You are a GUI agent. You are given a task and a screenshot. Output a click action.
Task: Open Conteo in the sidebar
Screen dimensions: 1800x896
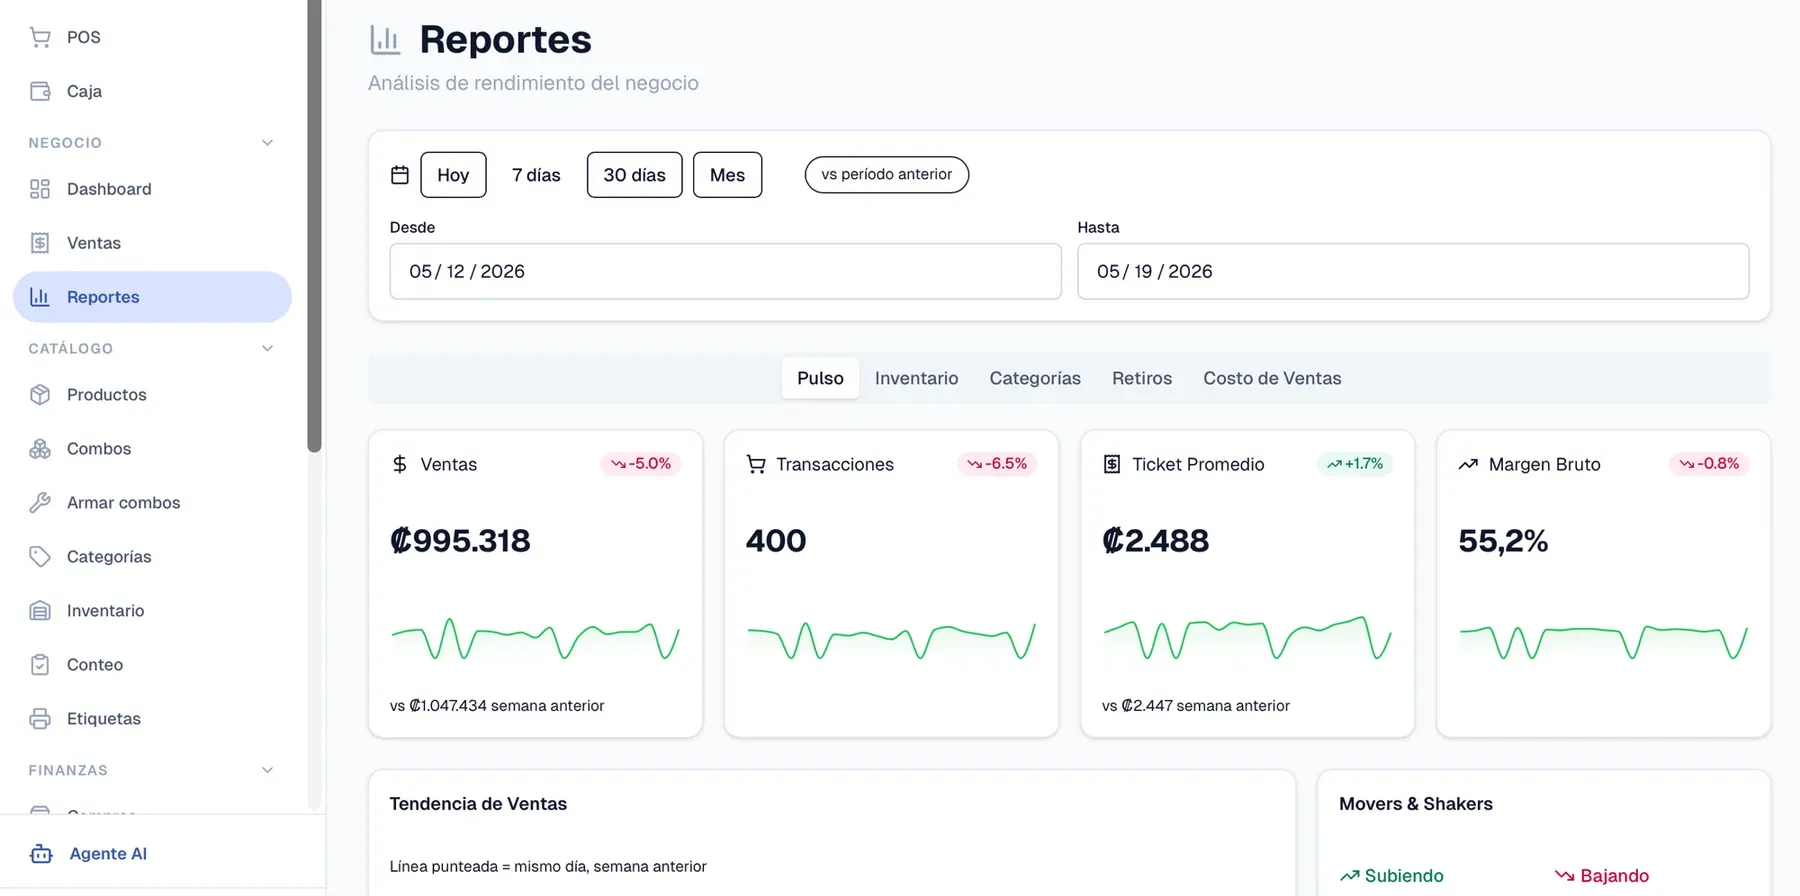tap(152, 665)
